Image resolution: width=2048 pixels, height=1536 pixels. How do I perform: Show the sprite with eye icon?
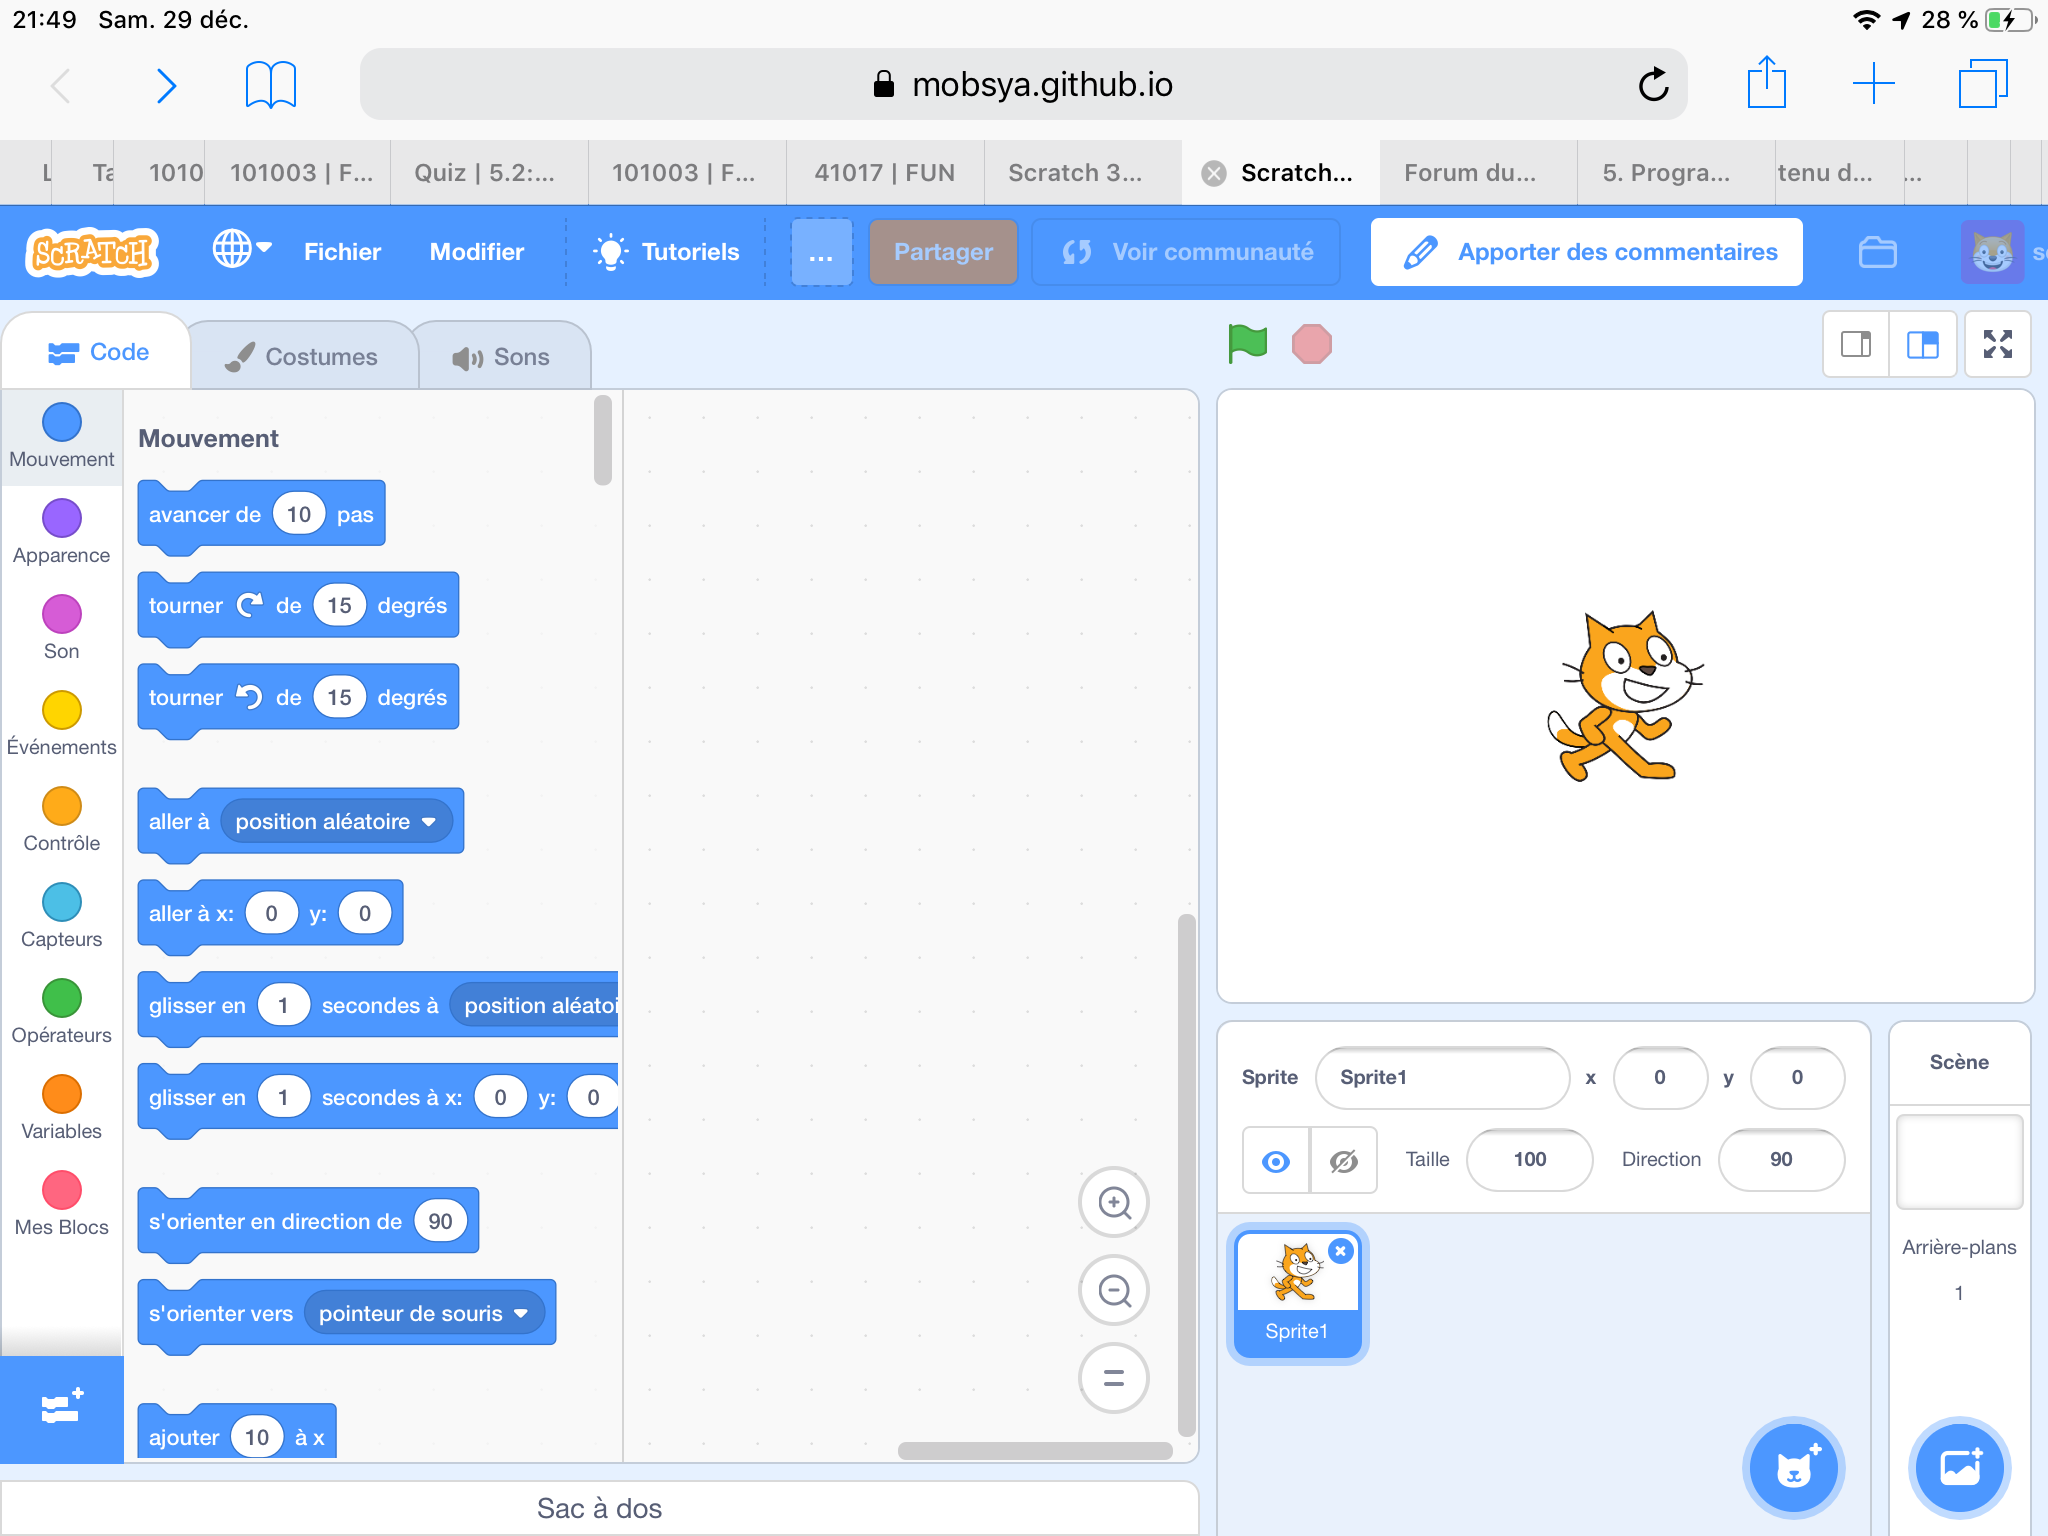[x=1275, y=1161]
